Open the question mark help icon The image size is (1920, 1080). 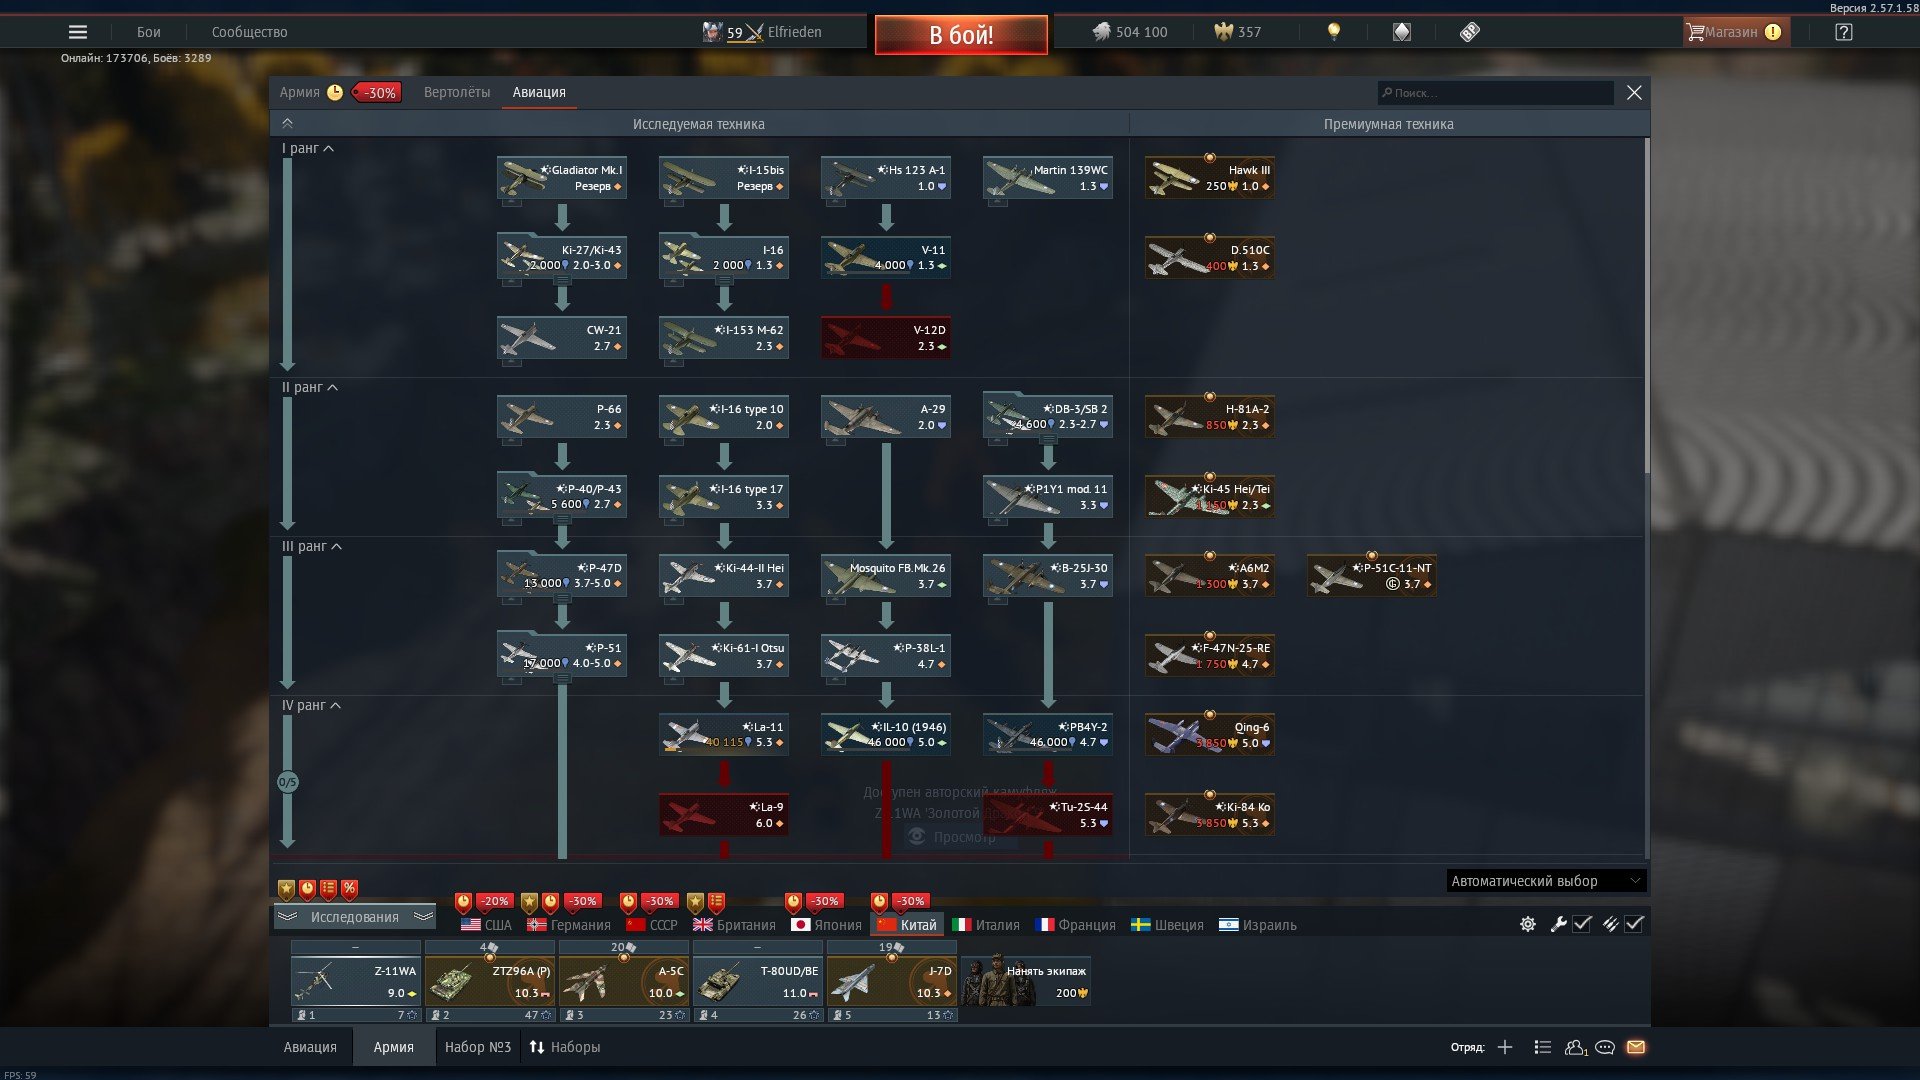click(x=1844, y=32)
